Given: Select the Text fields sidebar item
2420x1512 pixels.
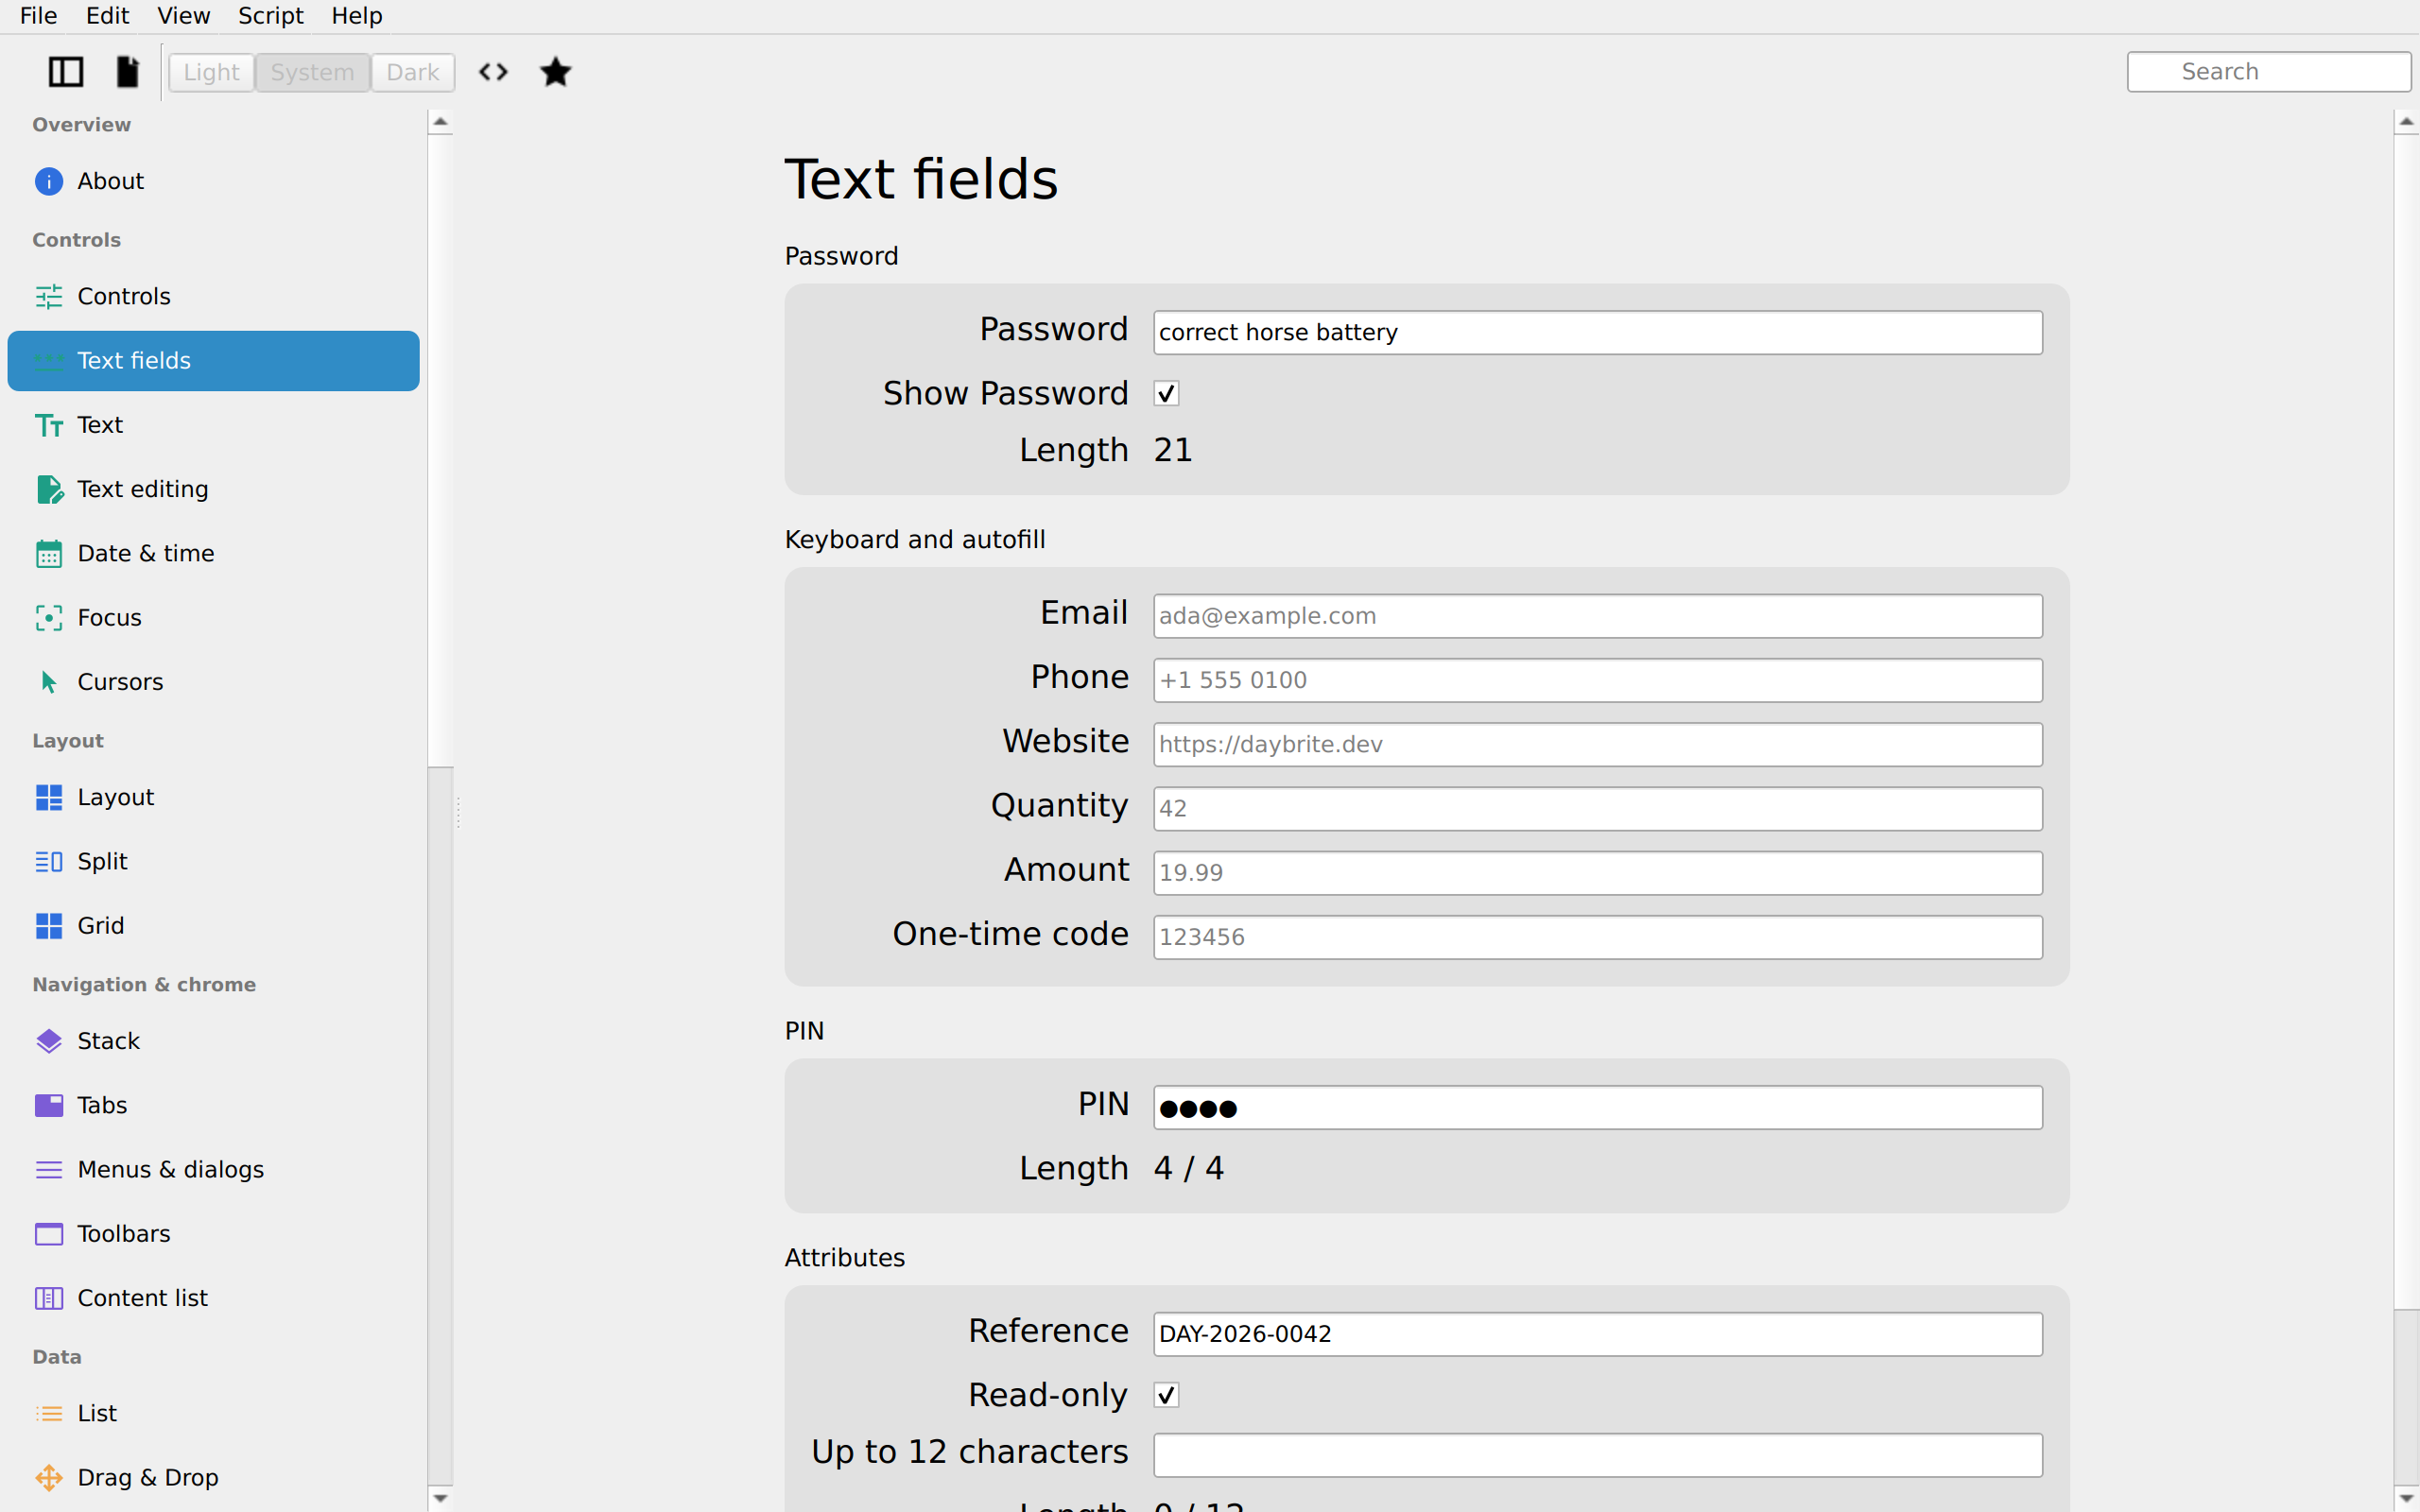Looking at the screenshot, I should pos(213,361).
